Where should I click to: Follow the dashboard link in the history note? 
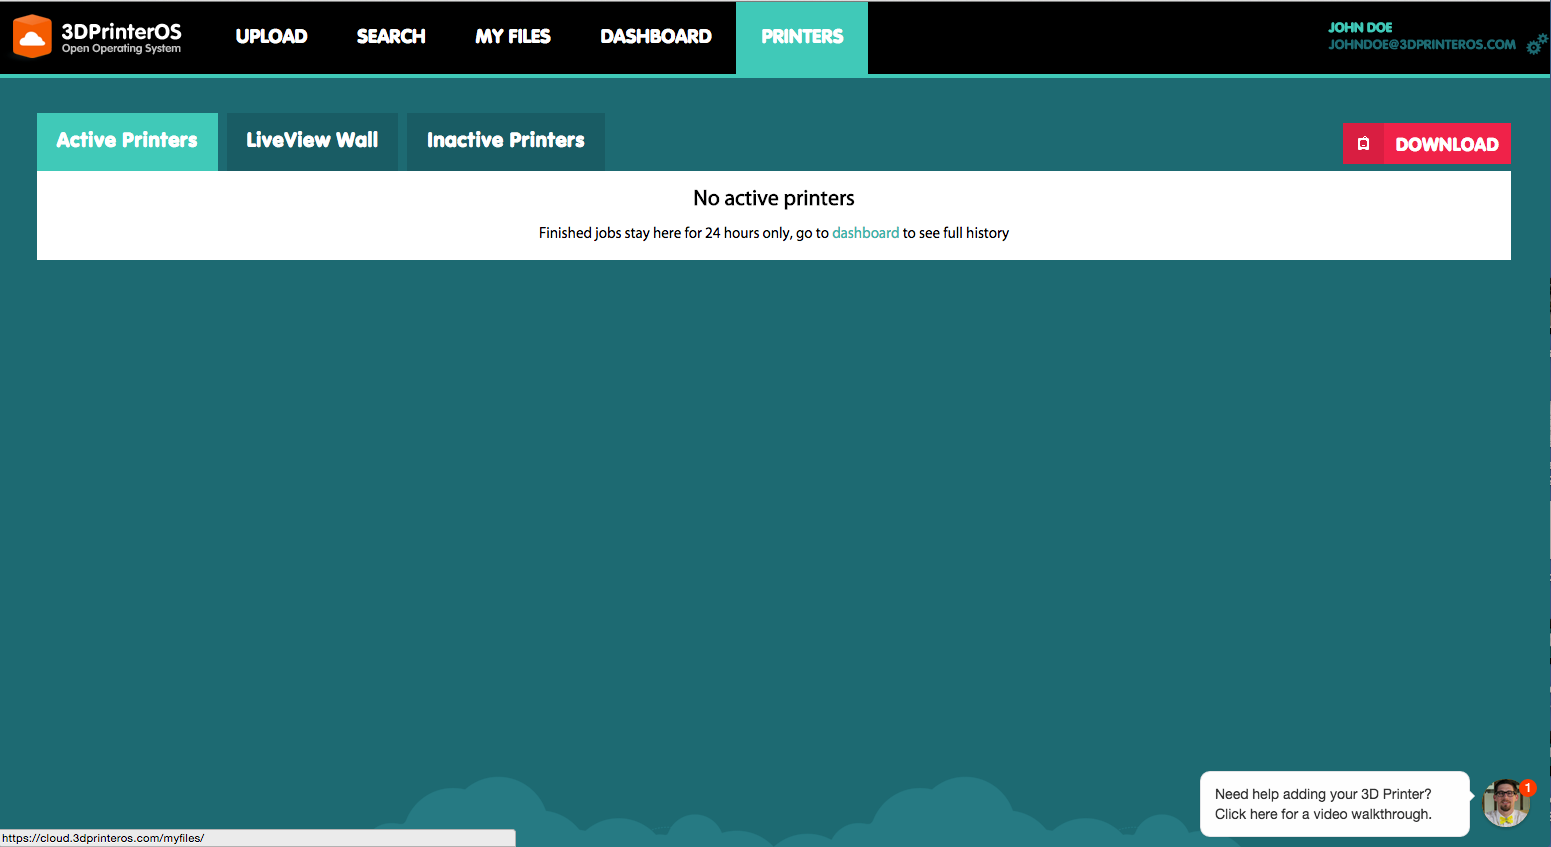pyautogui.click(x=865, y=233)
